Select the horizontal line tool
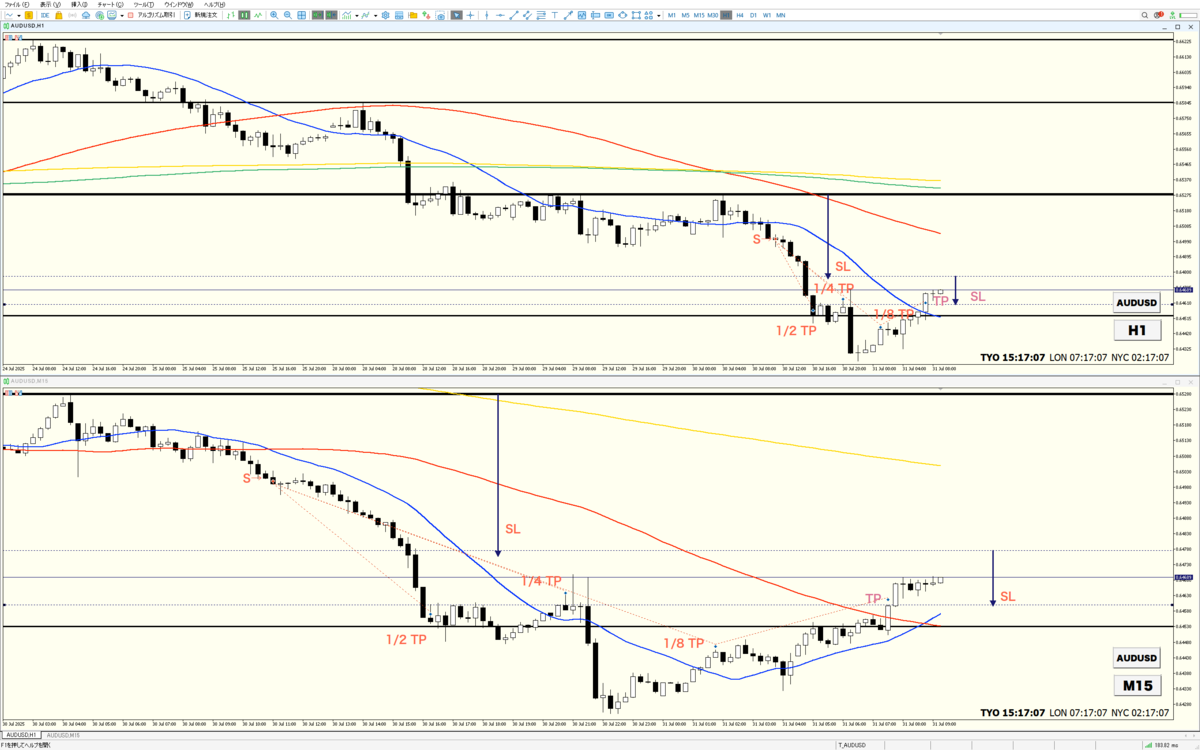 pyautogui.click(x=500, y=16)
